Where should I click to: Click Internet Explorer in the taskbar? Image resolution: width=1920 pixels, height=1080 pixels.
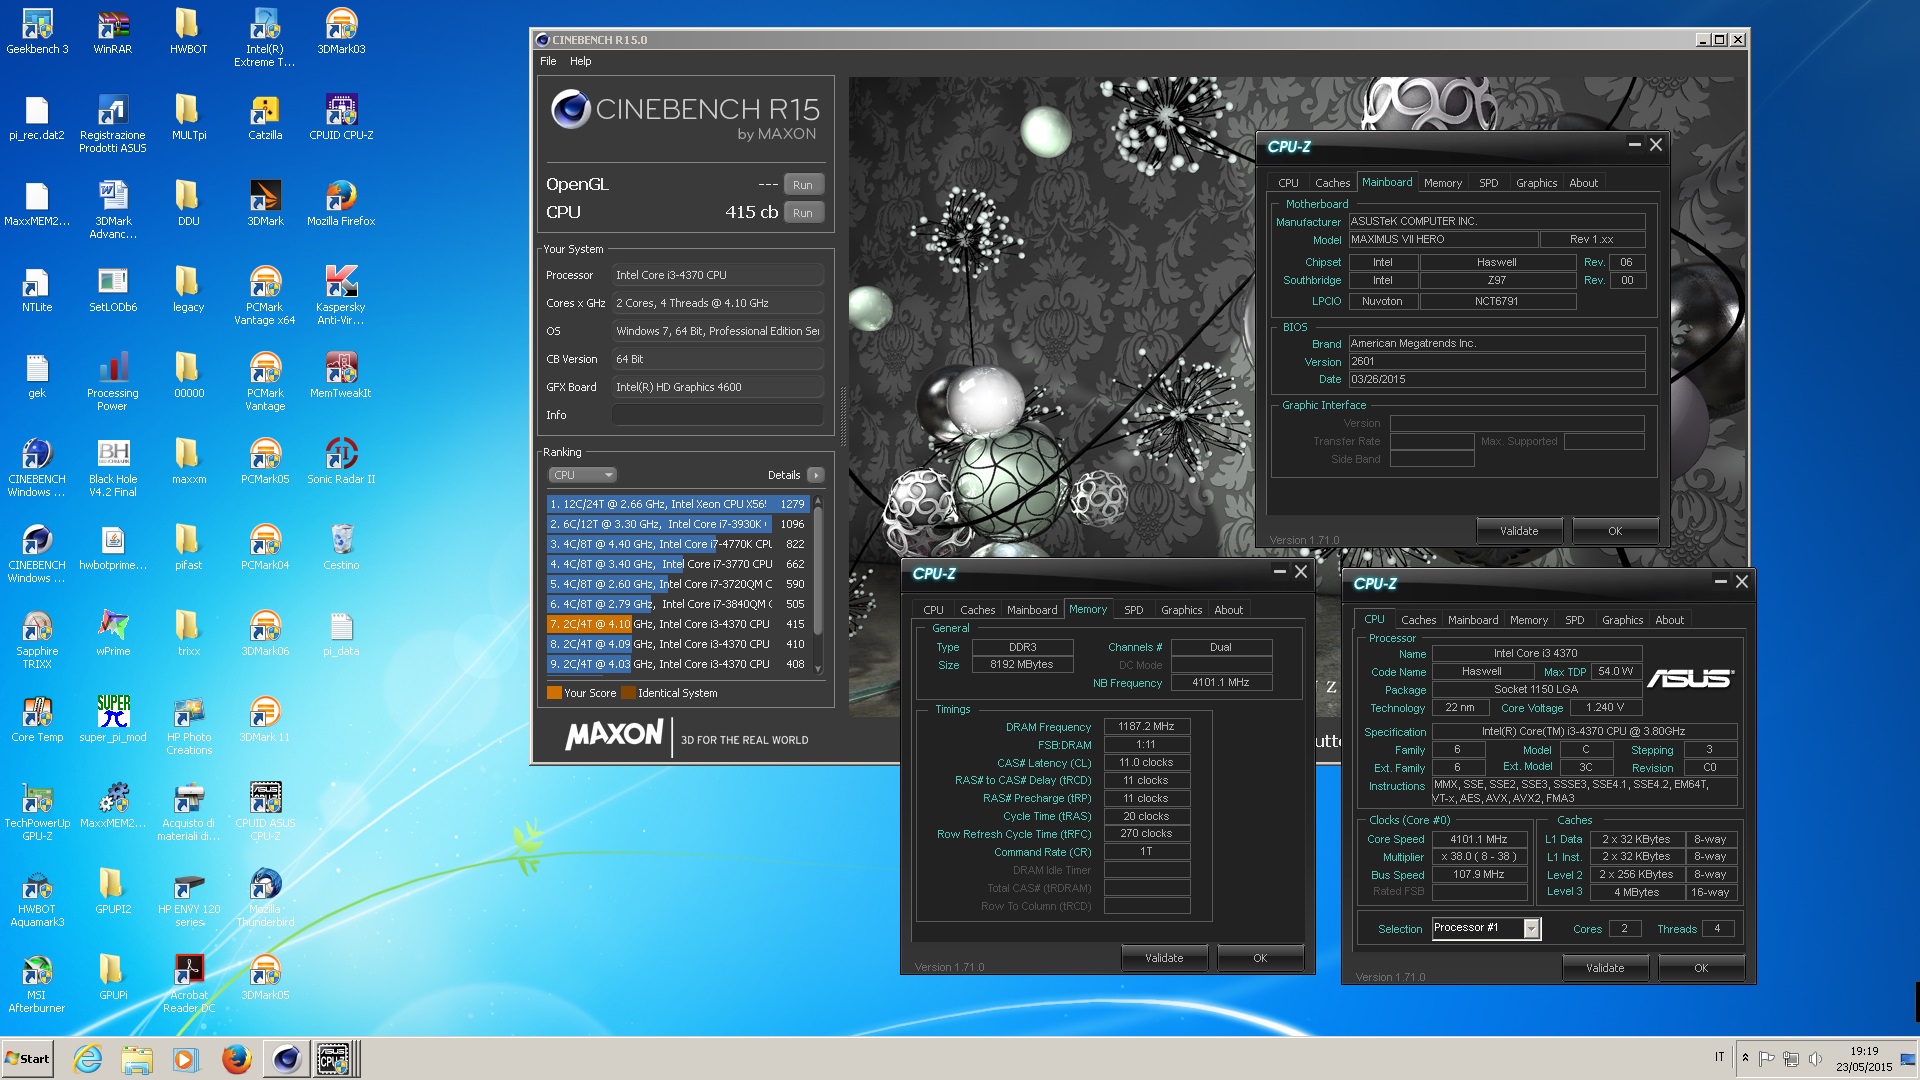(88, 1058)
